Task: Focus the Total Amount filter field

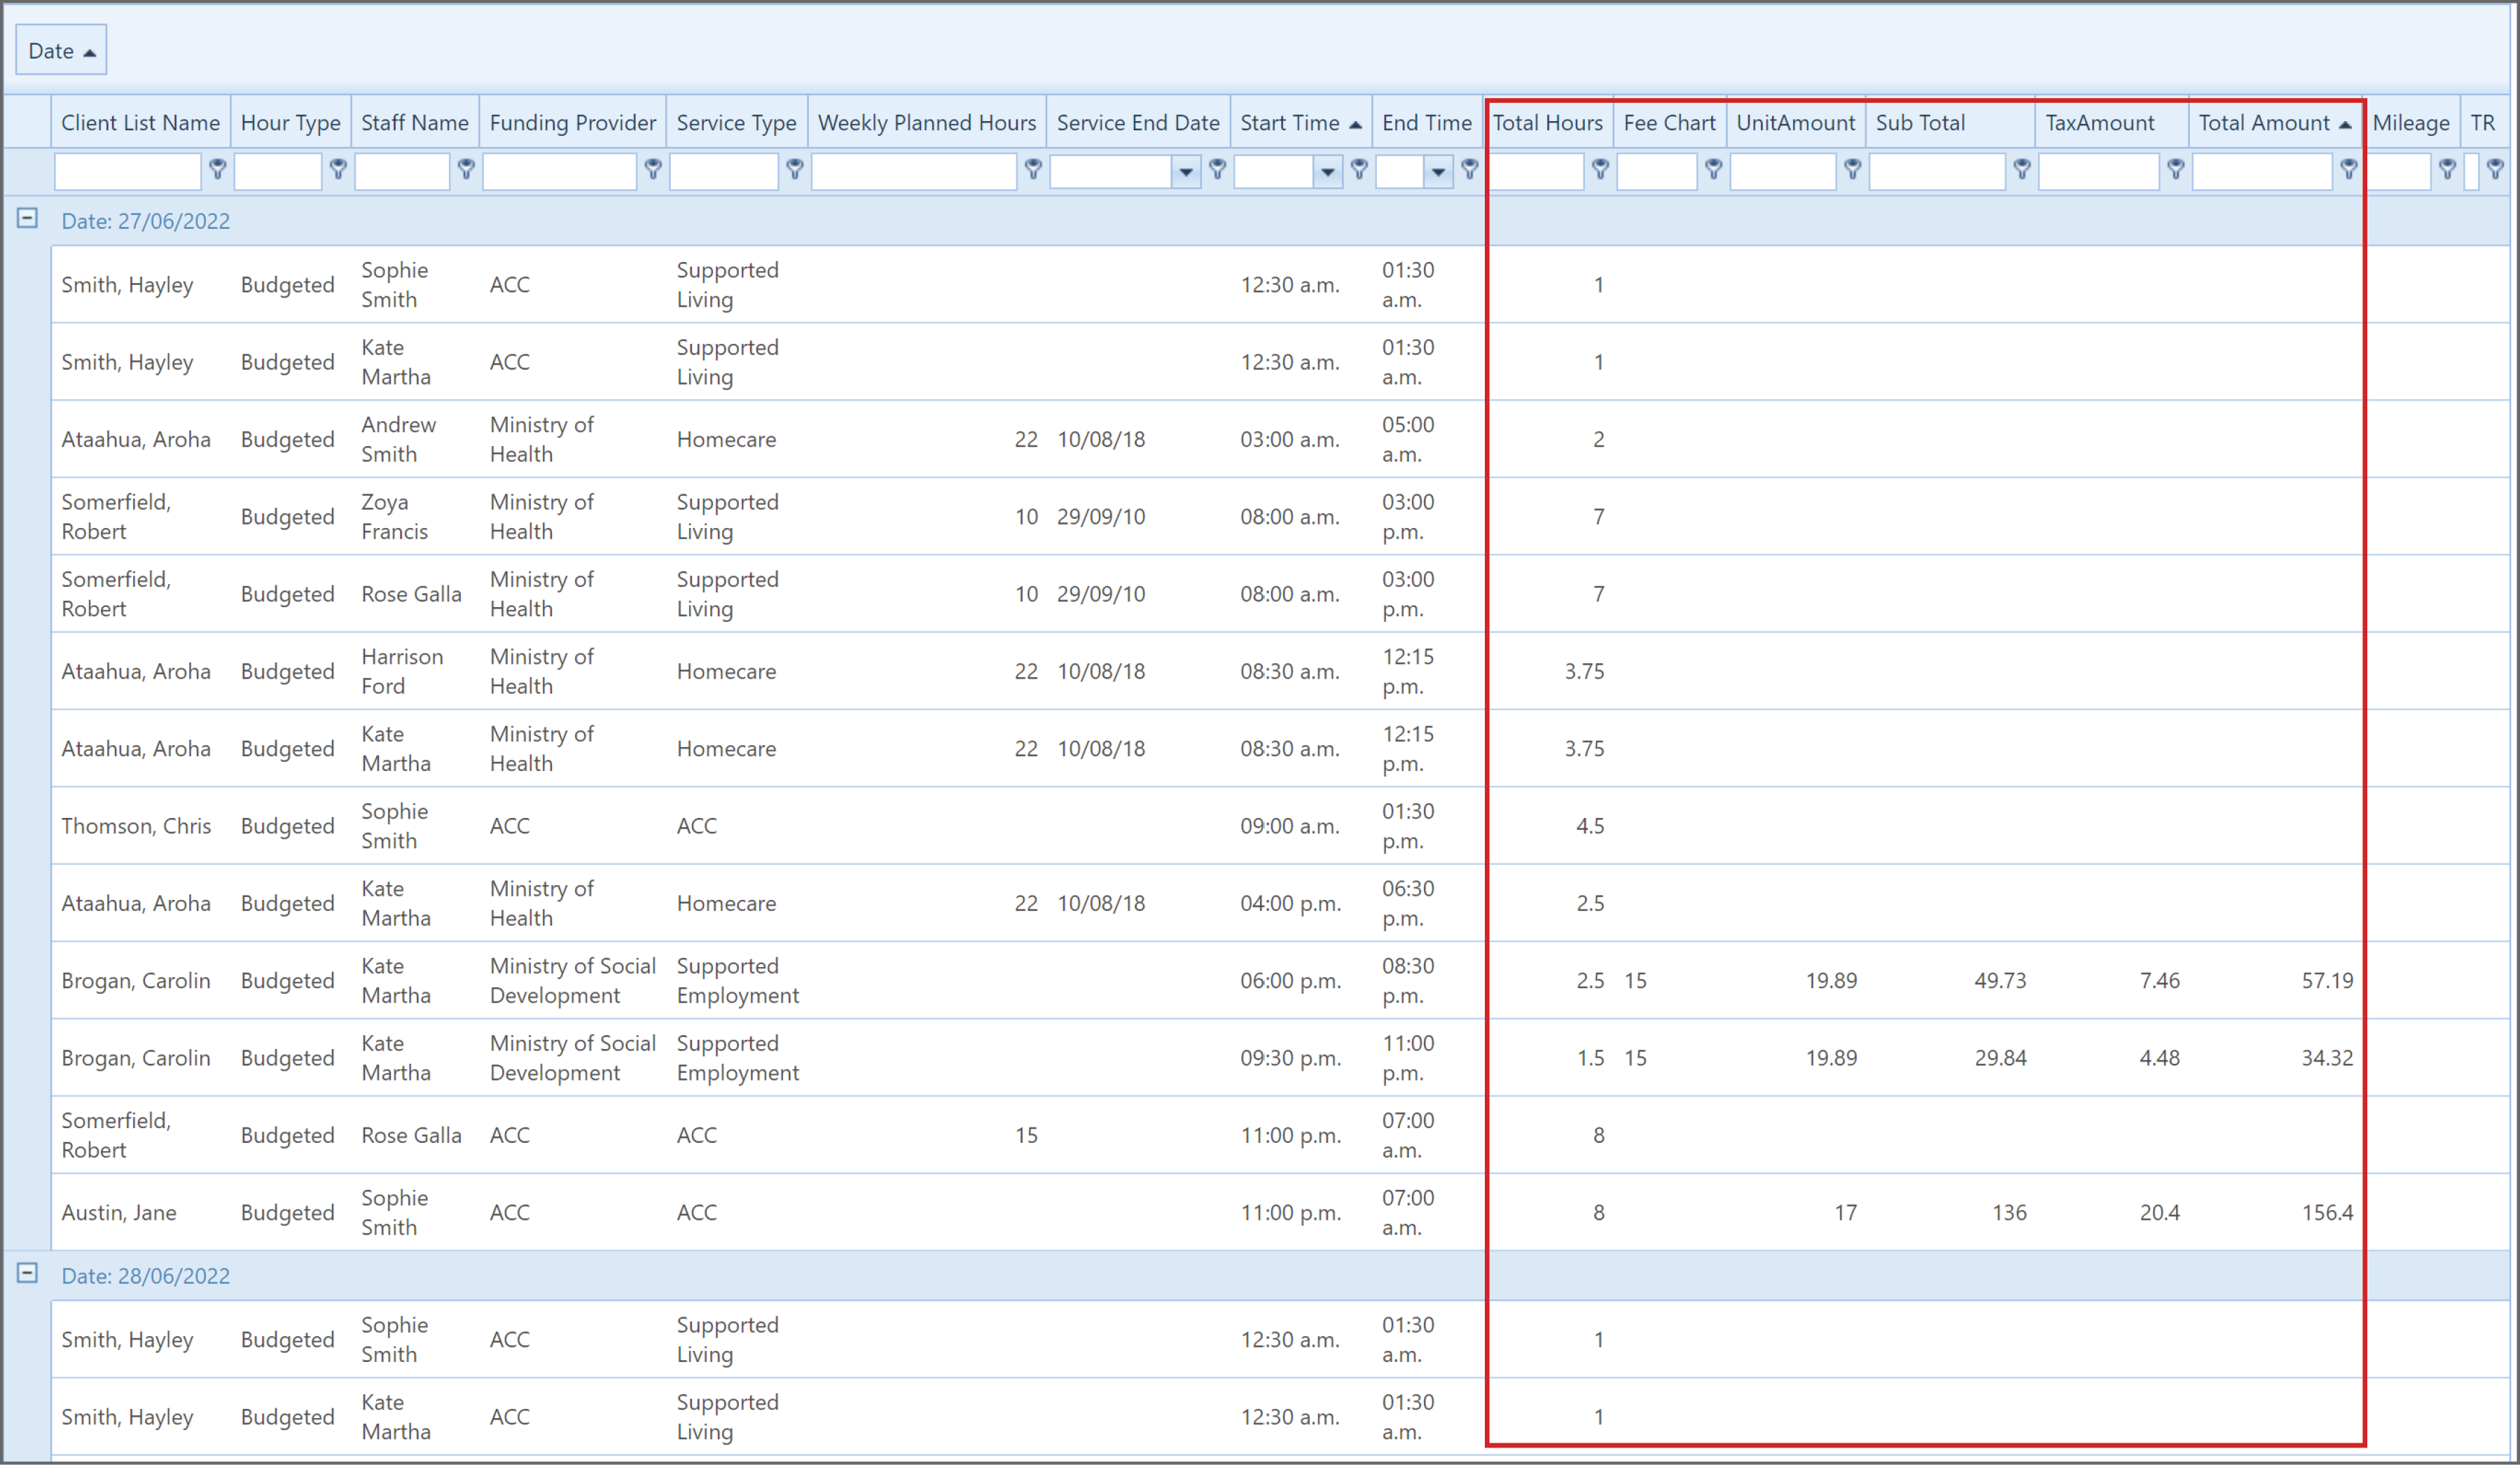Action: [2262, 172]
